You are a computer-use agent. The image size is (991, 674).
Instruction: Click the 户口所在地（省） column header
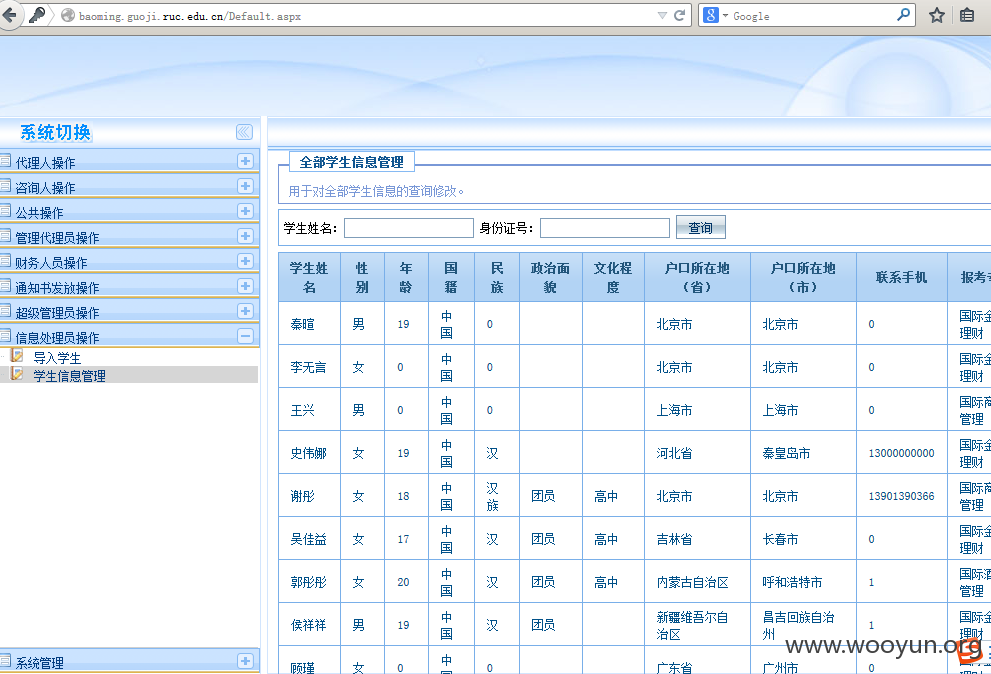coord(697,278)
